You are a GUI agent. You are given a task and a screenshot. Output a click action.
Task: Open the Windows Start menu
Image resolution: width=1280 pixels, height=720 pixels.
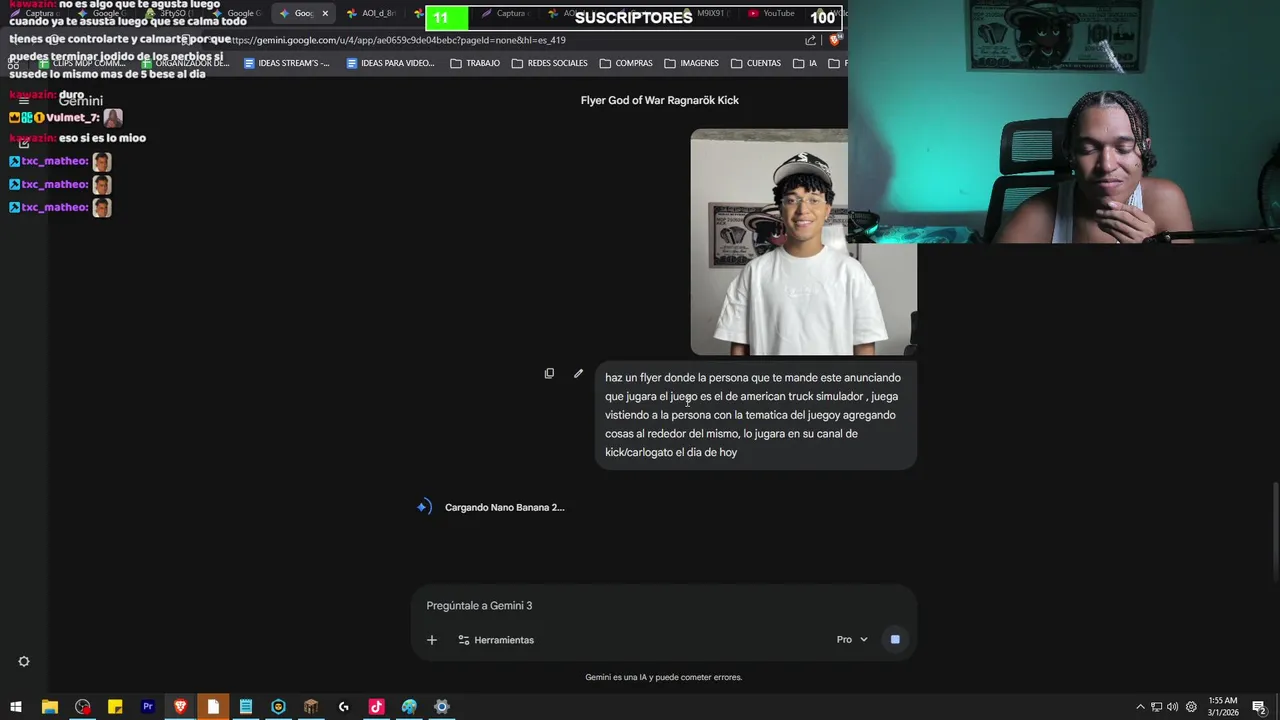click(16, 707)
